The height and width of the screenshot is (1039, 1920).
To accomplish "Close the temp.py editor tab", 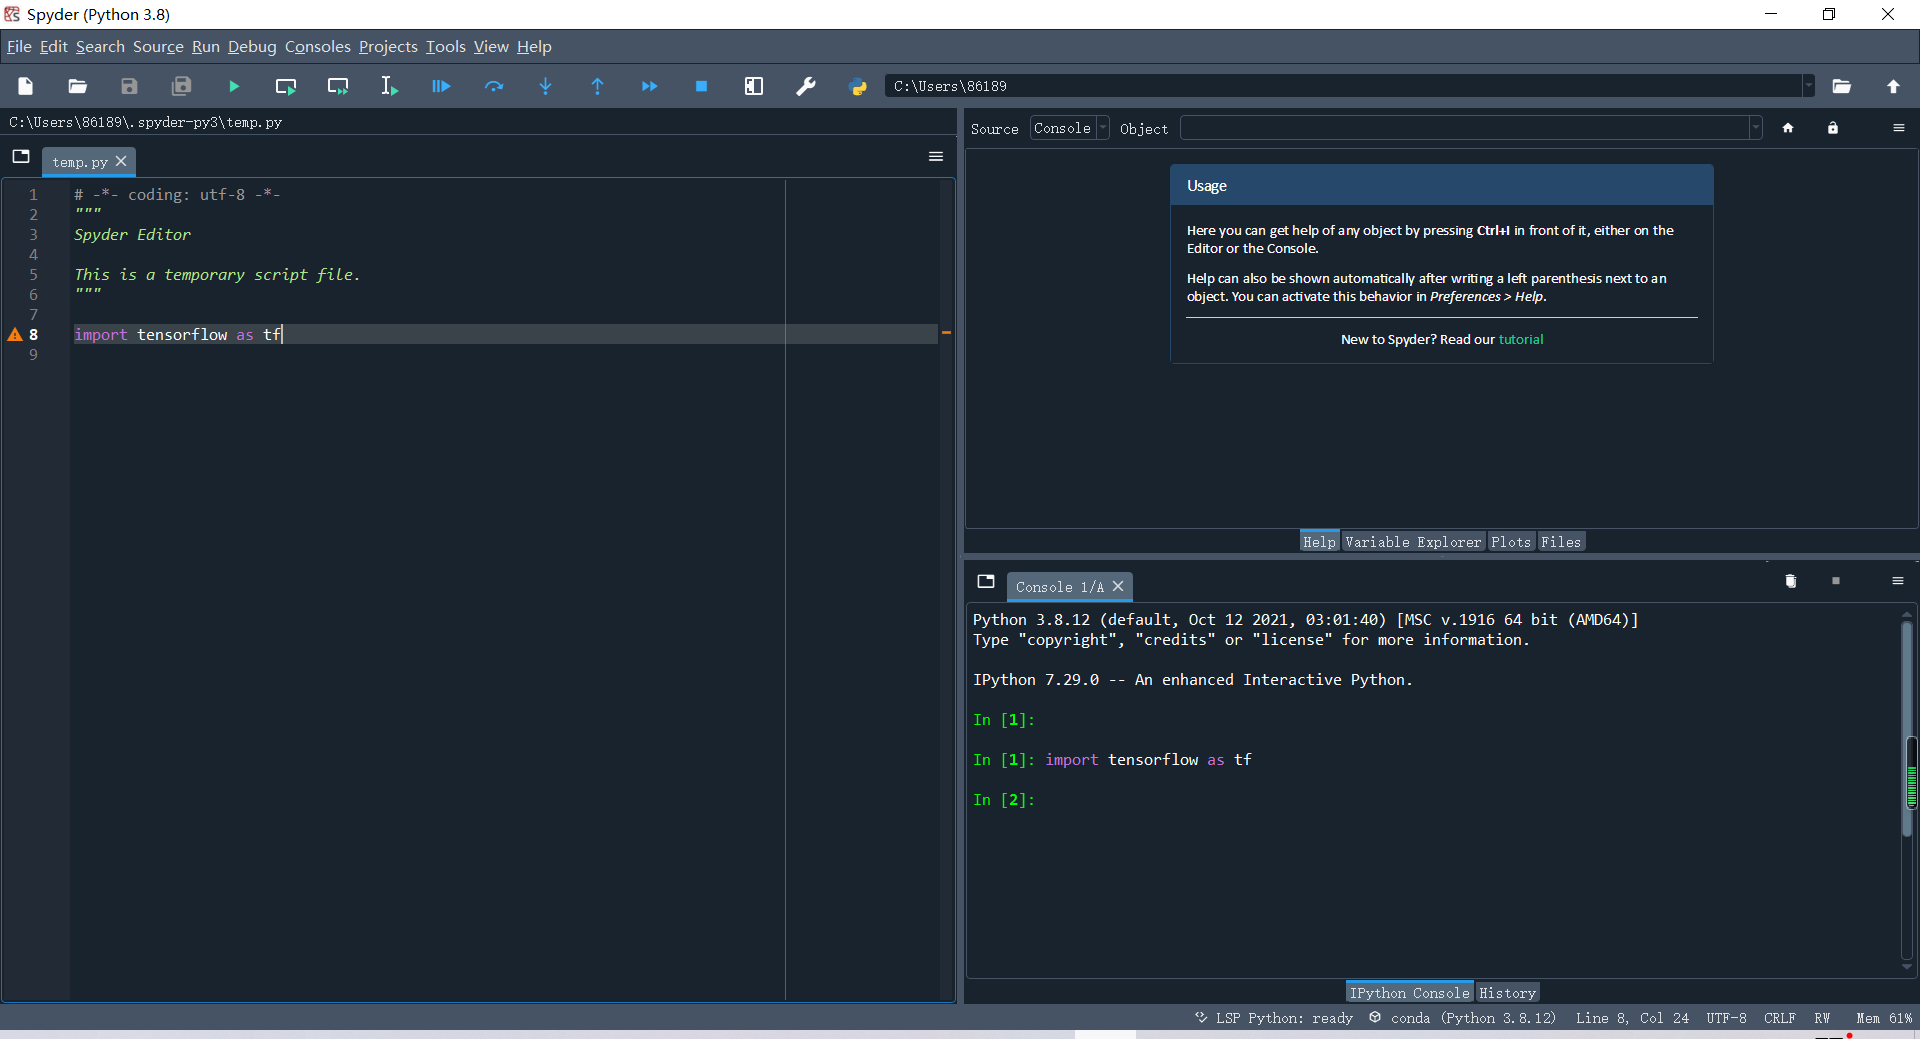I will pos(121,161).
